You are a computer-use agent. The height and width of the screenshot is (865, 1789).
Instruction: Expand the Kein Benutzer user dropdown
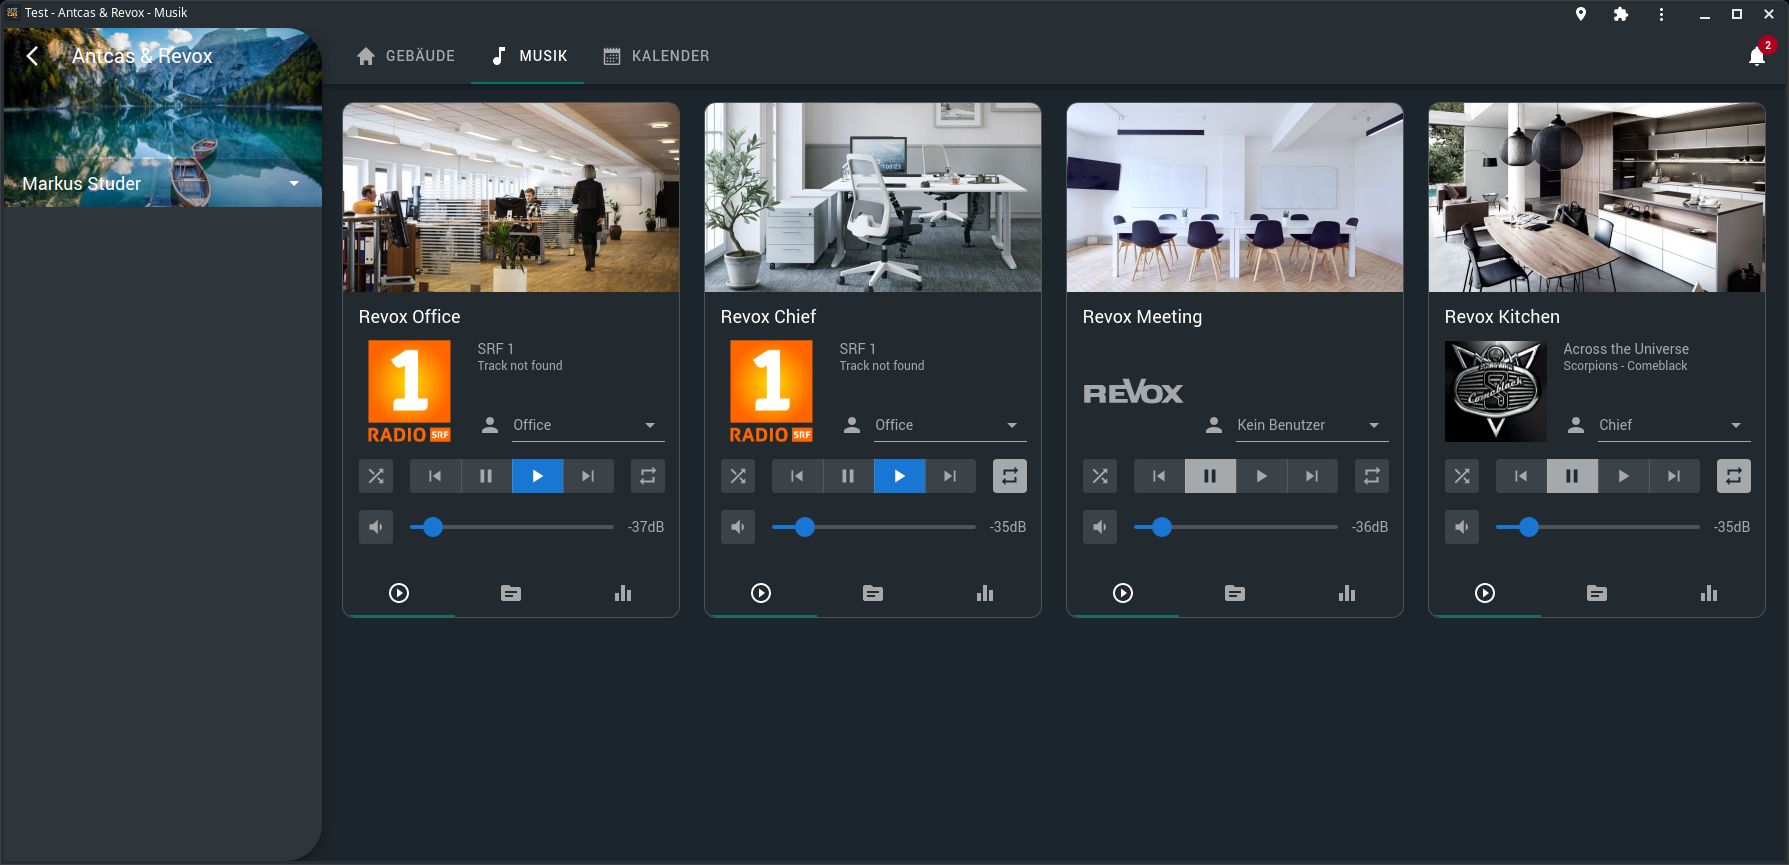coord(1310,425)
